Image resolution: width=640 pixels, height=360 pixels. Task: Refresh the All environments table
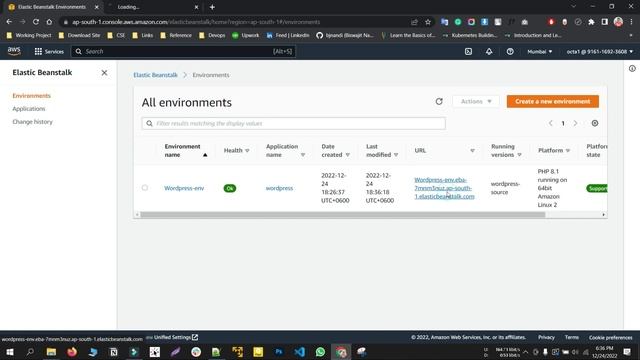click(x=439, y=101)
